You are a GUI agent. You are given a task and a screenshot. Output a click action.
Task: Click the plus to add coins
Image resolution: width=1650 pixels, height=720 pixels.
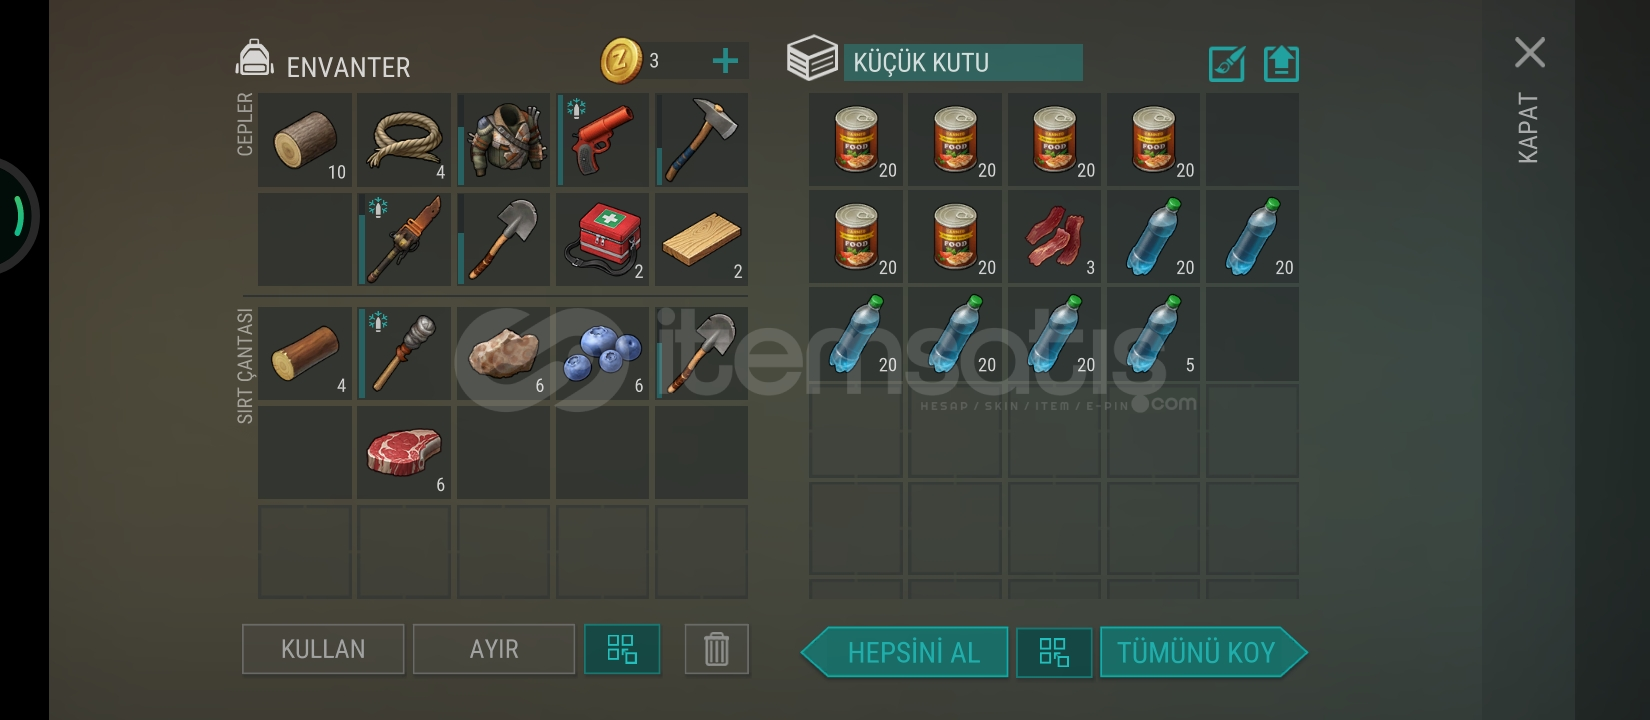(x=725, y=61)
